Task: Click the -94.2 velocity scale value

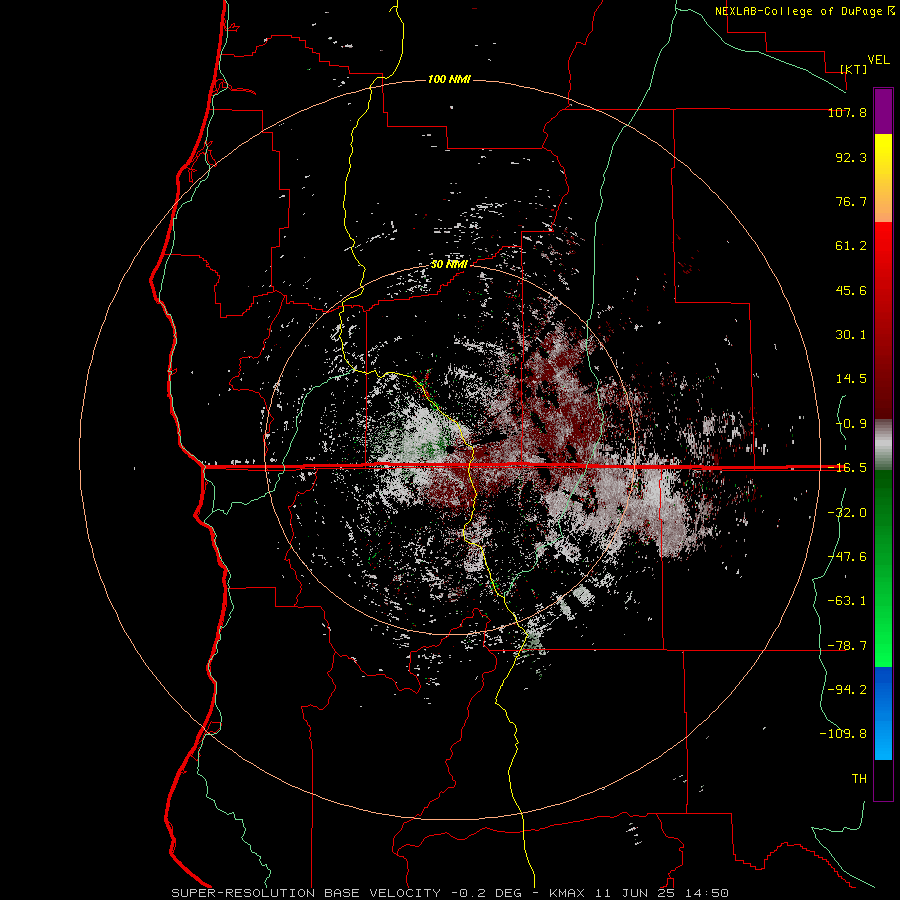Action: tap(847, 690)
